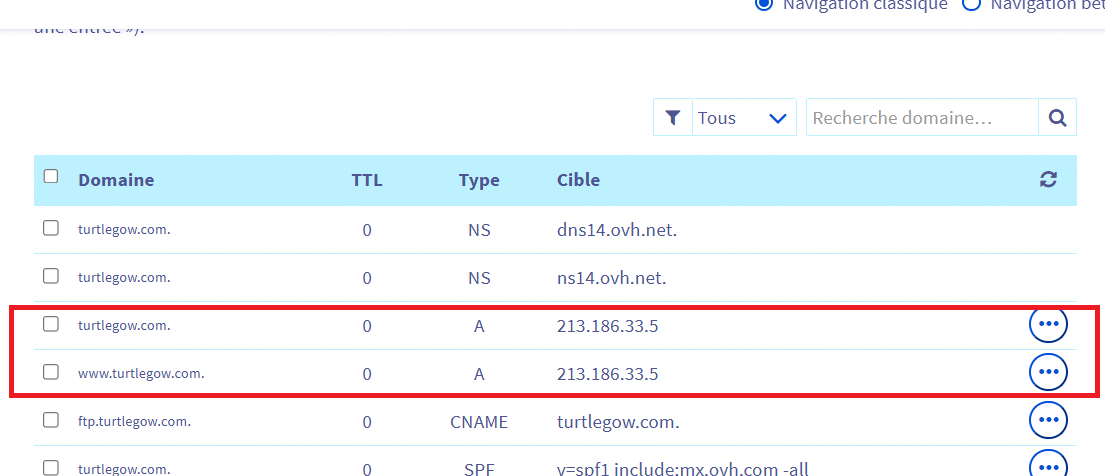Click the Type column header

coord(479,181)
